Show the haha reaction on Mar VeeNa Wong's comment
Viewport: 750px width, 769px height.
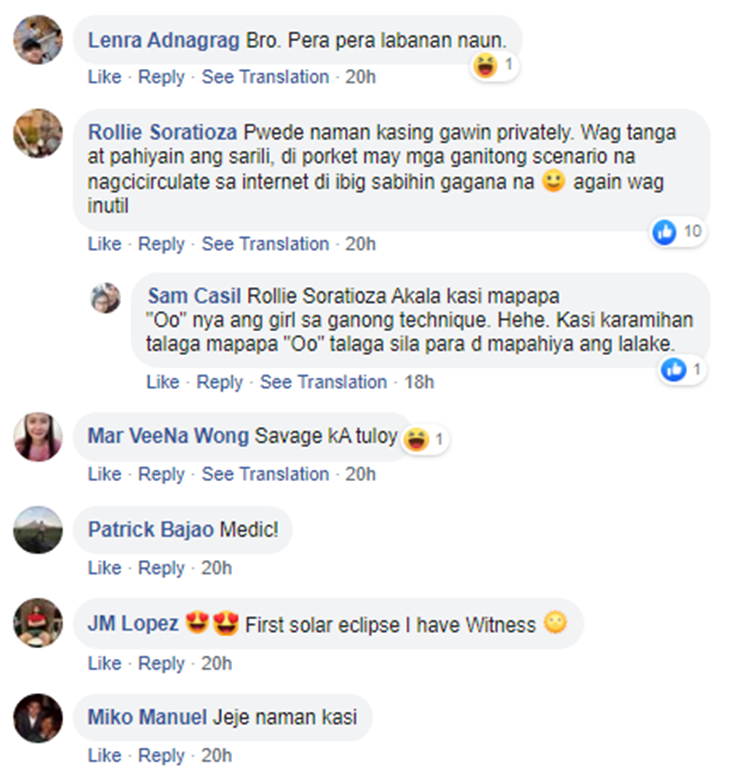pos(425,439)
